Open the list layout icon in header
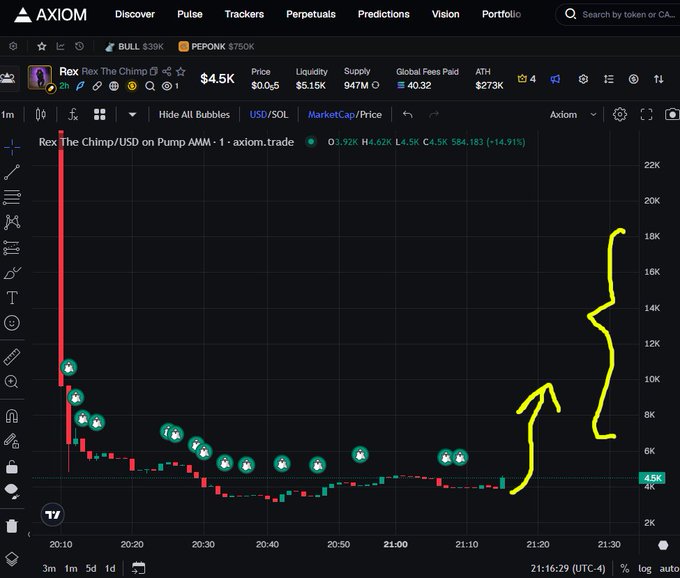Image resolution: width=680 pixels, height=578 pixels. tap(608, 79)
